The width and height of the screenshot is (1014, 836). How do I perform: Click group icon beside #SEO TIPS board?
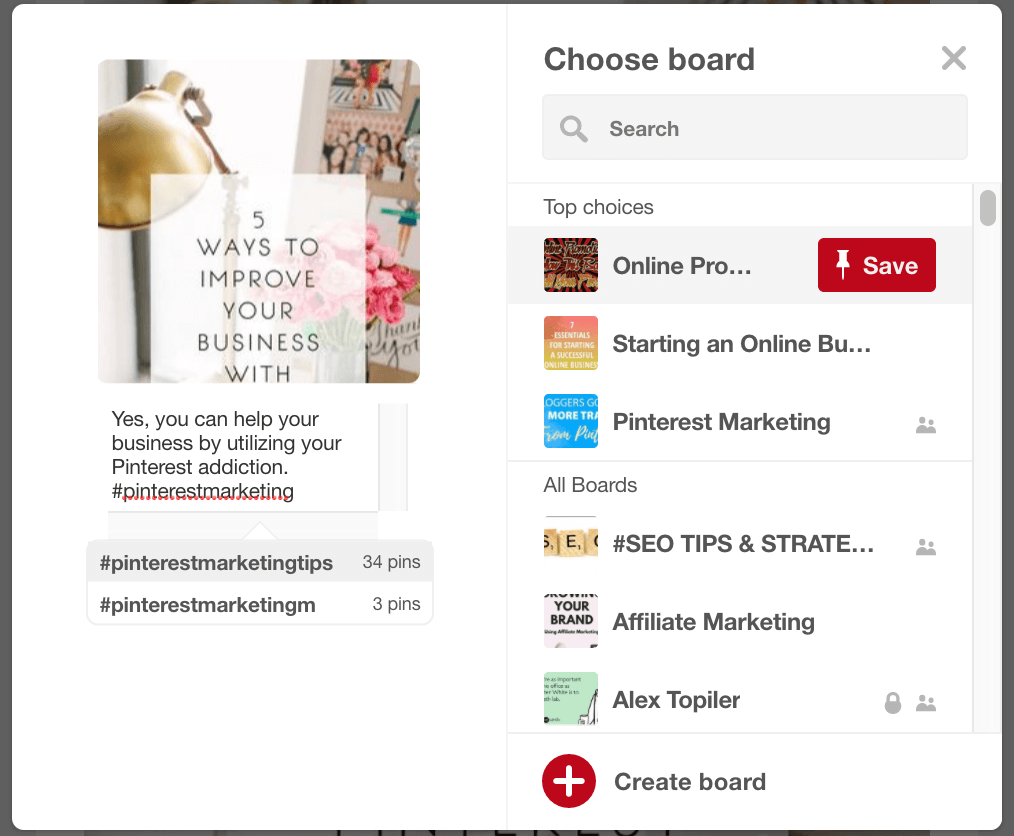[926, 547]
